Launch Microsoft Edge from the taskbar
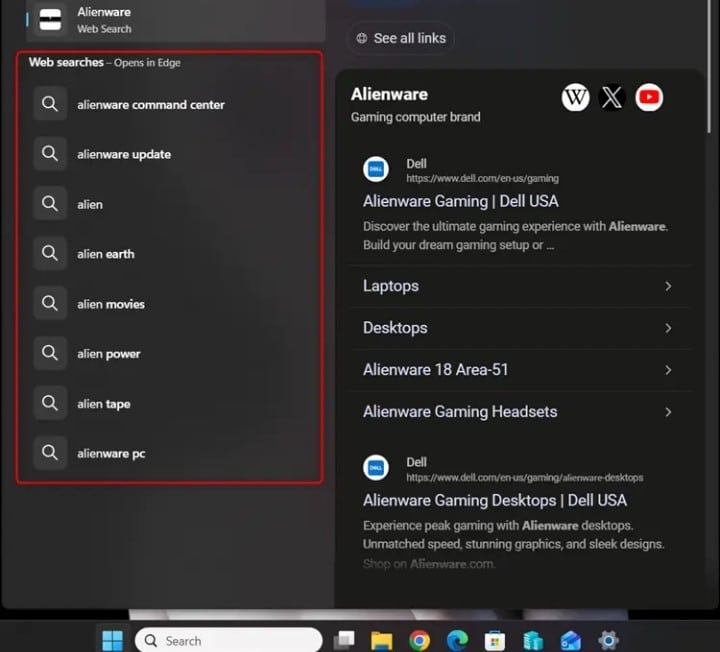The width and height of the screenshot is (720, 652). [x=457, y=640]
